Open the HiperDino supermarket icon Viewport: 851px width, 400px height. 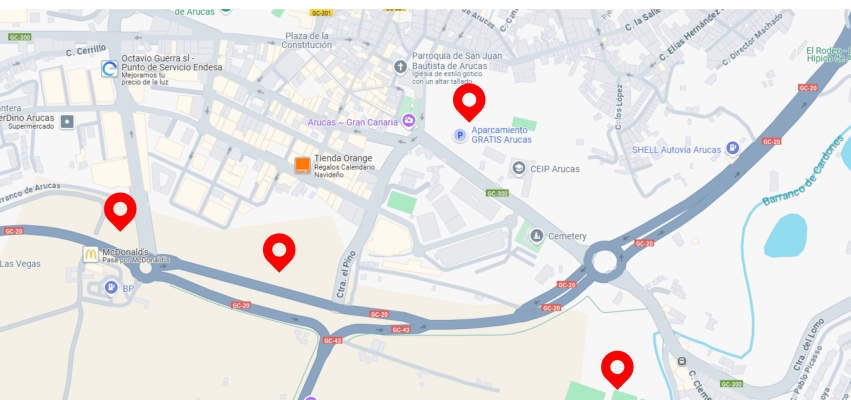pyautogui.click(x=67, y=122)
